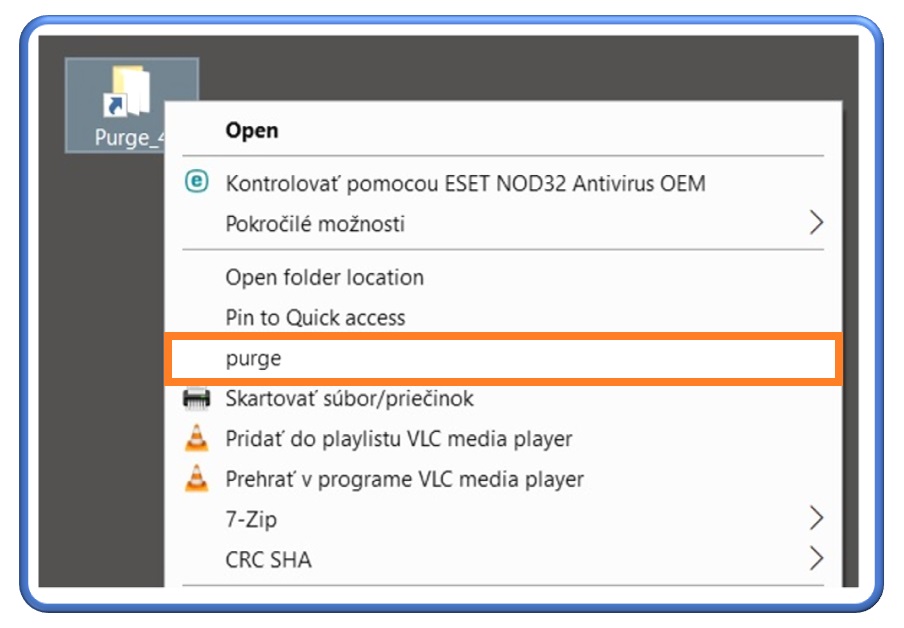This screenshot has height=628, width=904.
Task: Click the VLC cone beside Prehrať v programe
Action: [x=197, y=479]
